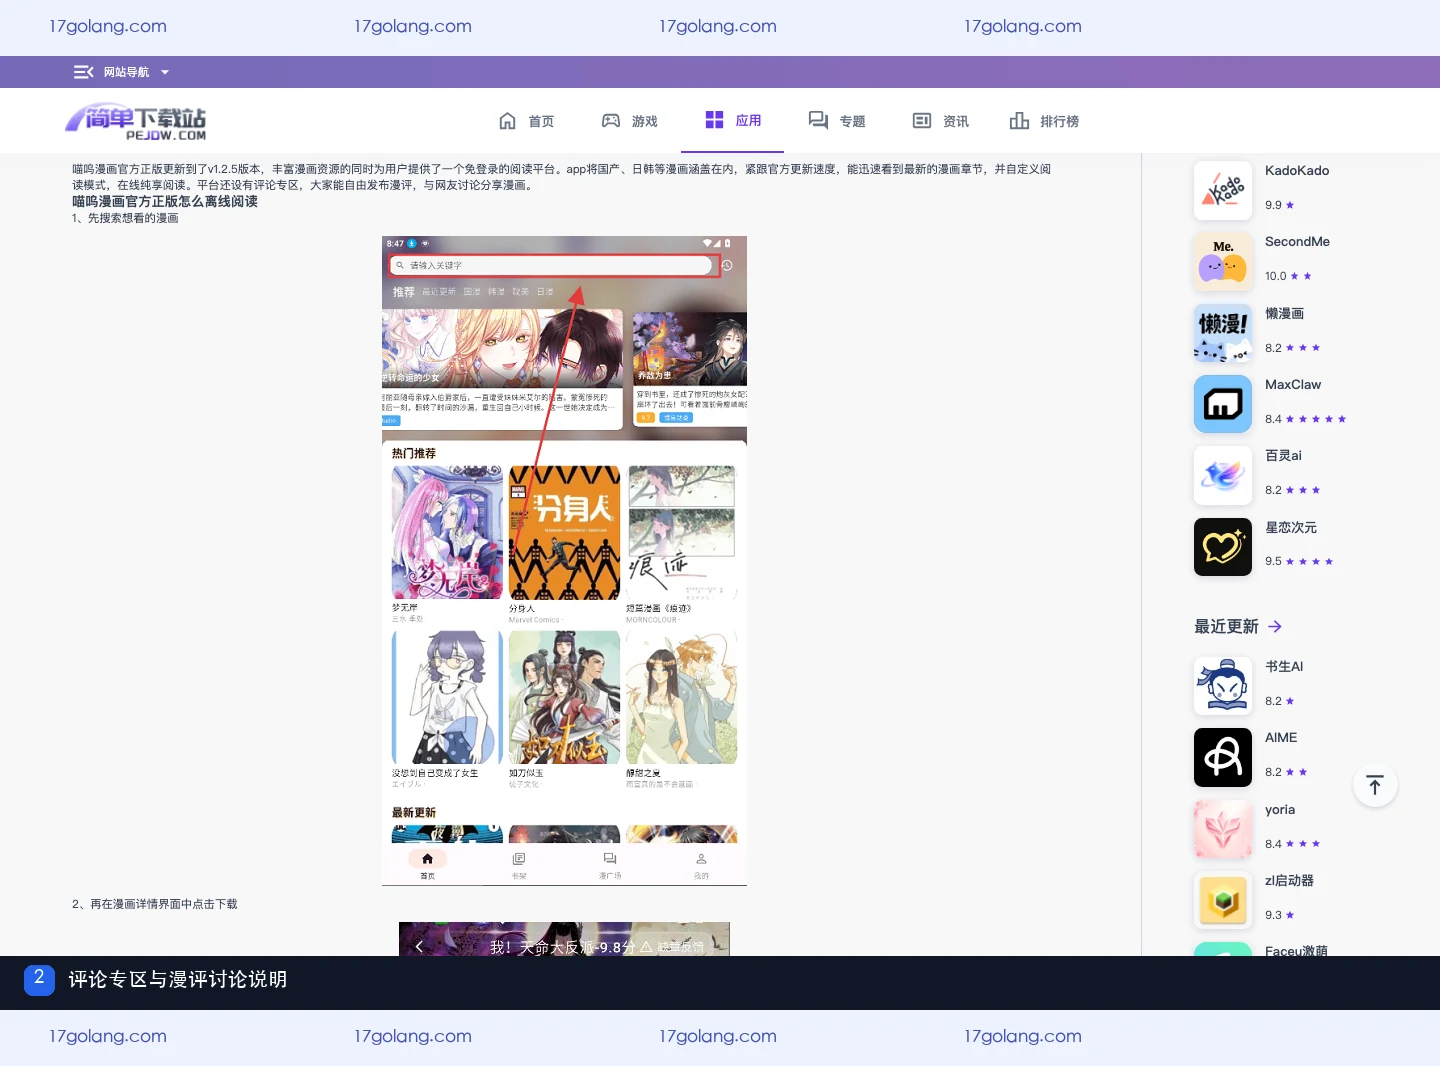Open the 百灵ai app icon
This screenshot has width=1440, height=1066.
(1223, 475)
